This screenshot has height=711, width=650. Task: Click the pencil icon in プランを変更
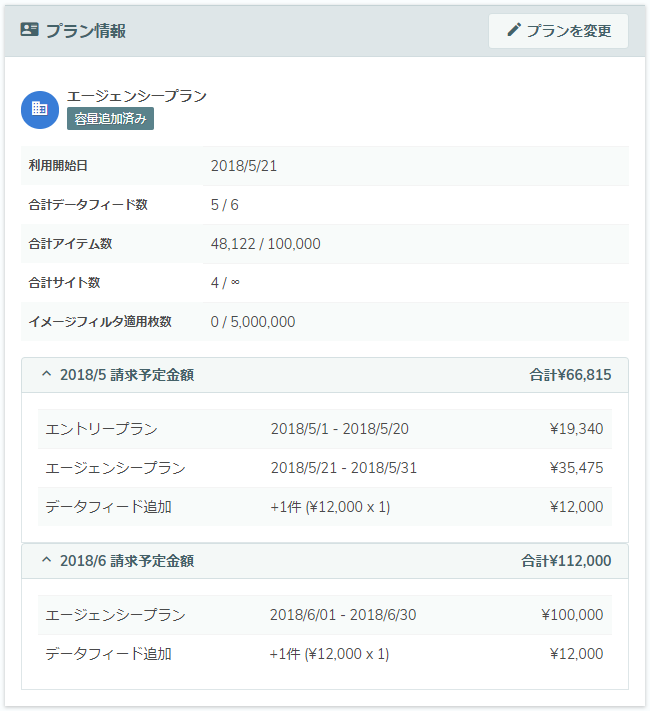tap(513, 30)
